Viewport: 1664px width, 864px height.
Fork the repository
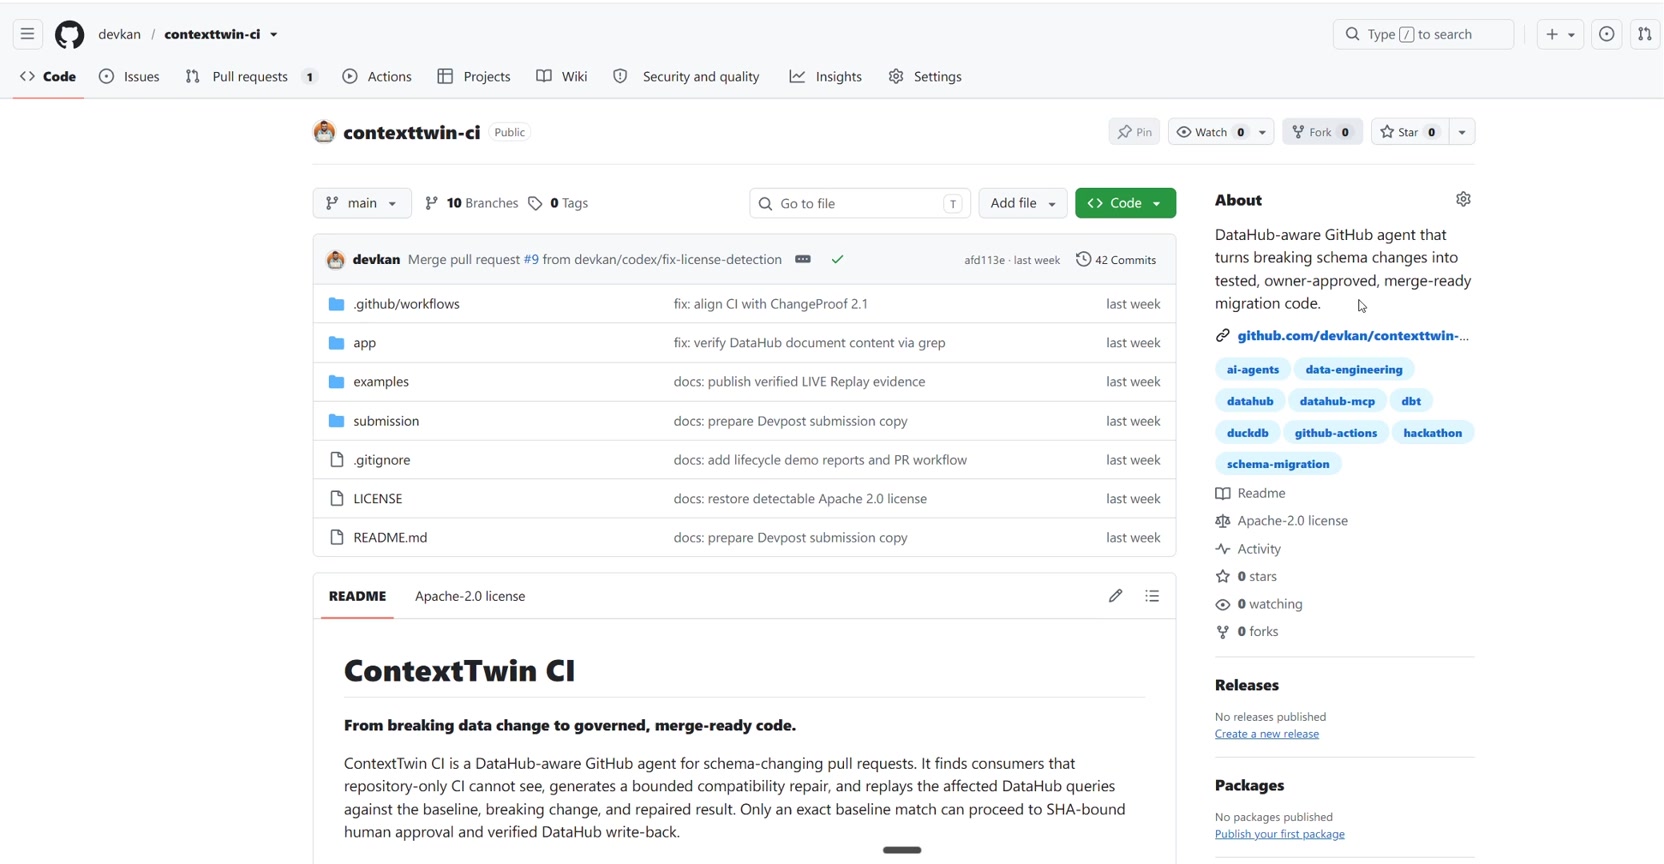tap(1322, 132)
